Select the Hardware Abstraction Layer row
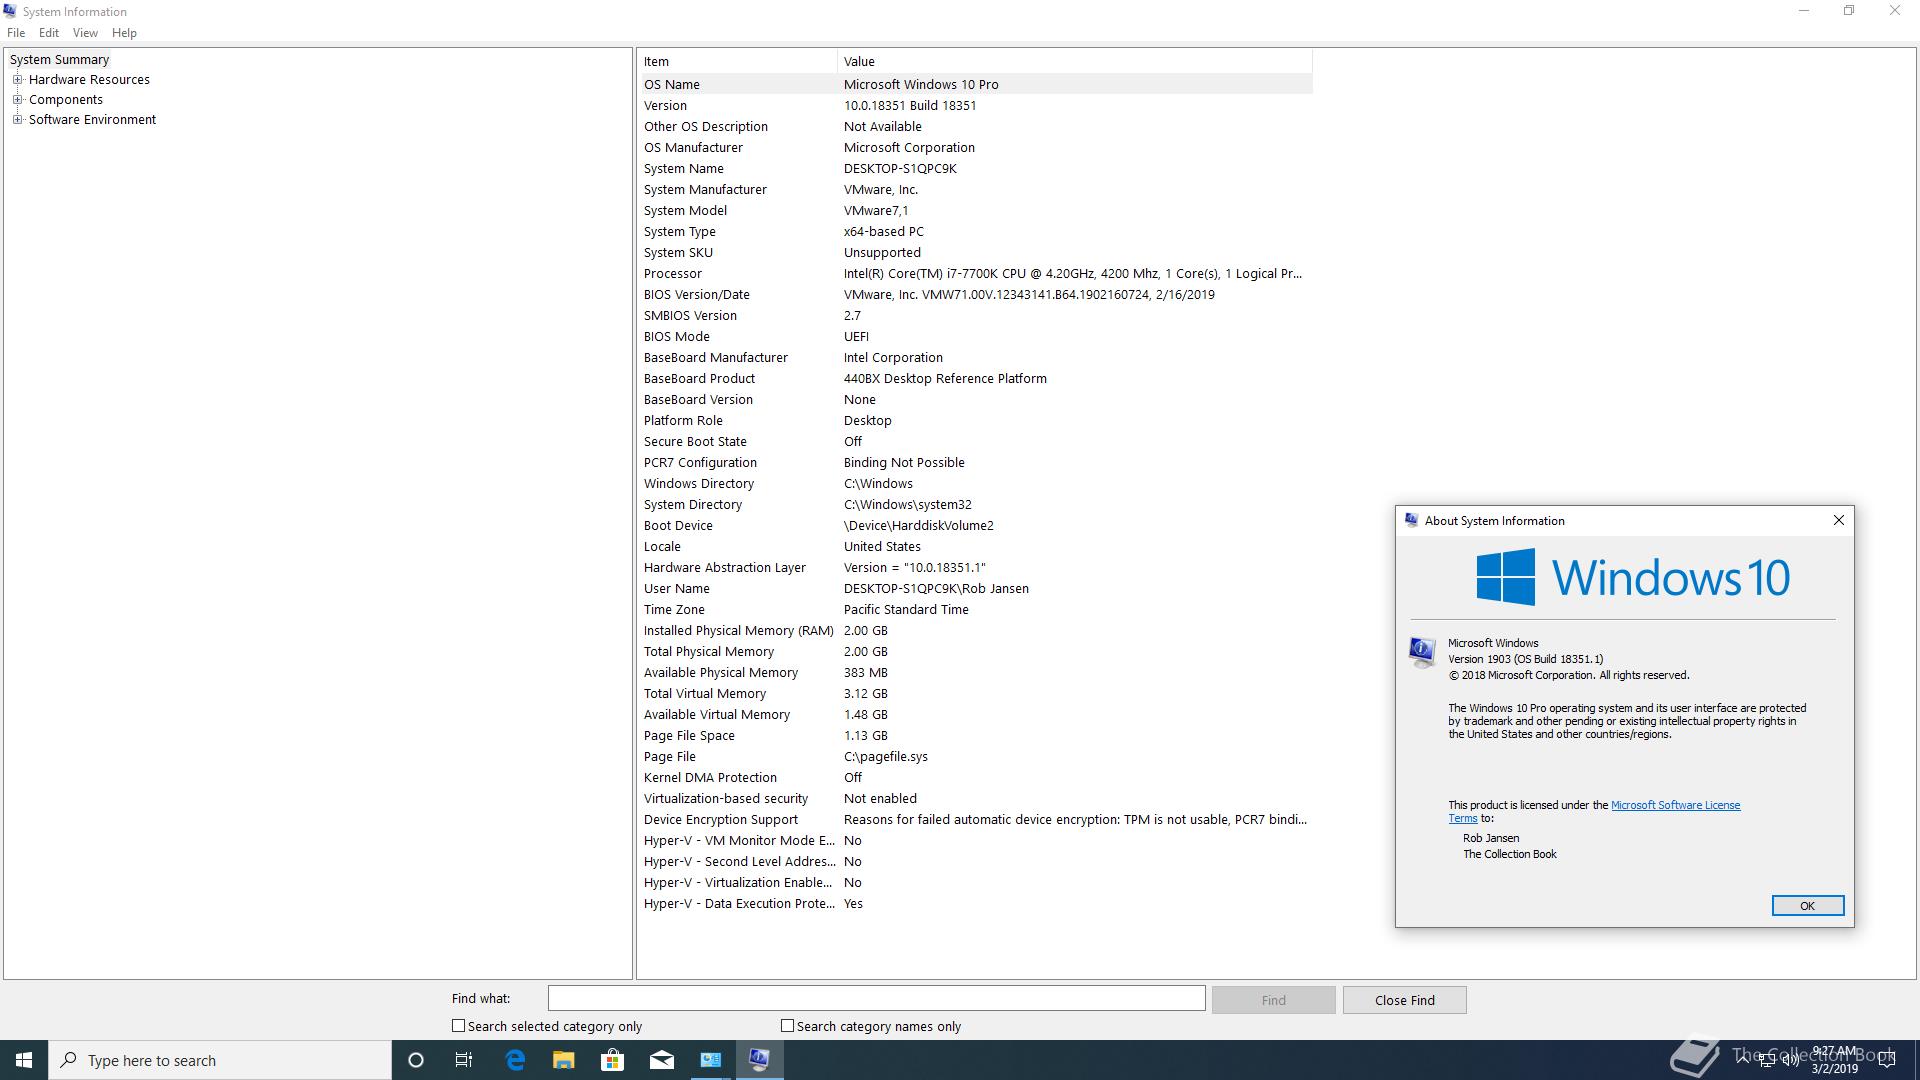The height and width of the screenshot is (1080, 1920). pyautogui.click(x=976, y=567)
